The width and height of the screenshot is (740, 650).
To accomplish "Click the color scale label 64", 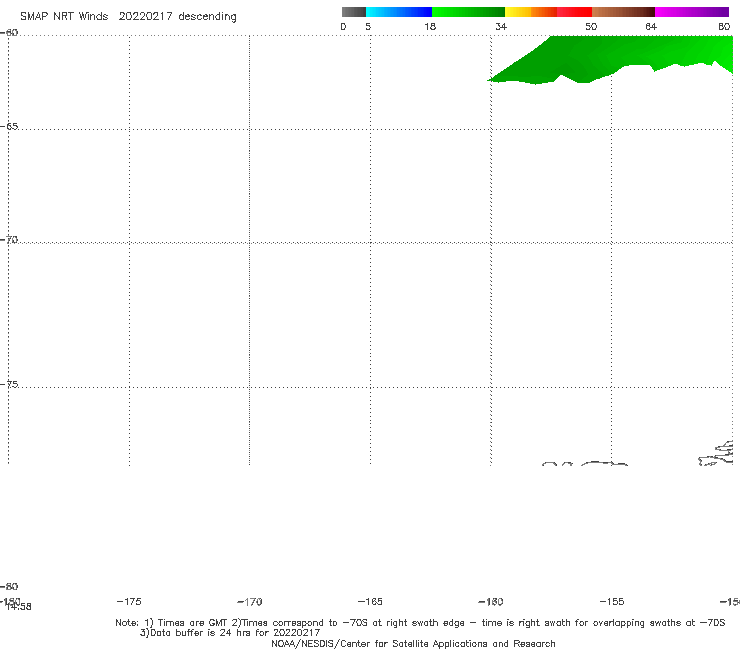I will click(x=651, y=27).
